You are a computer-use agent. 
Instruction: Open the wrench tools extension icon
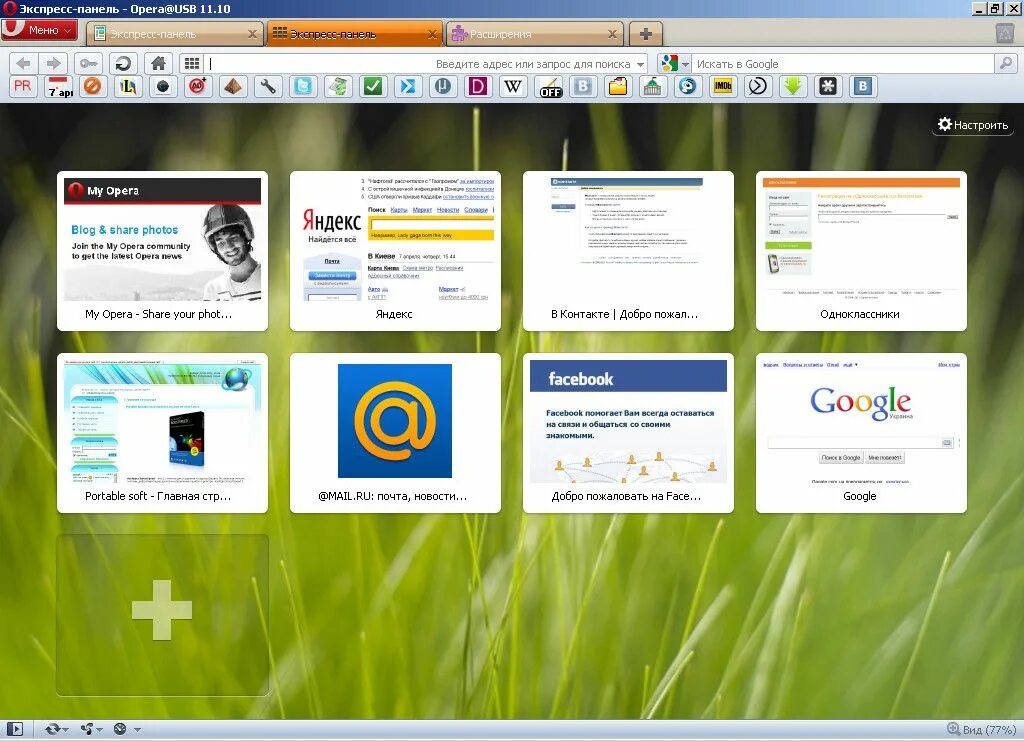pyautogui.click(x=268, y=86)
